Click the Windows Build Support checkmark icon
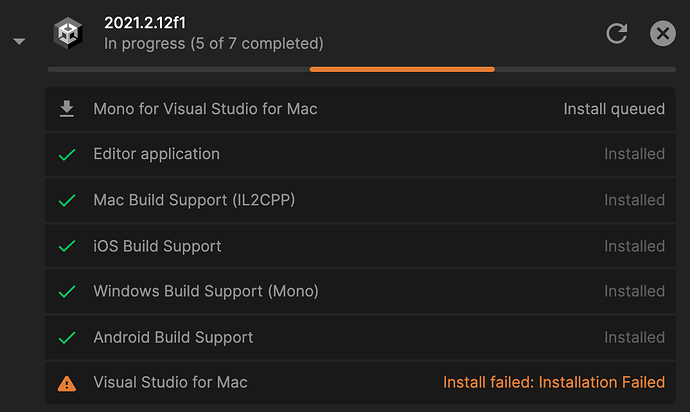 pos(67,292)
